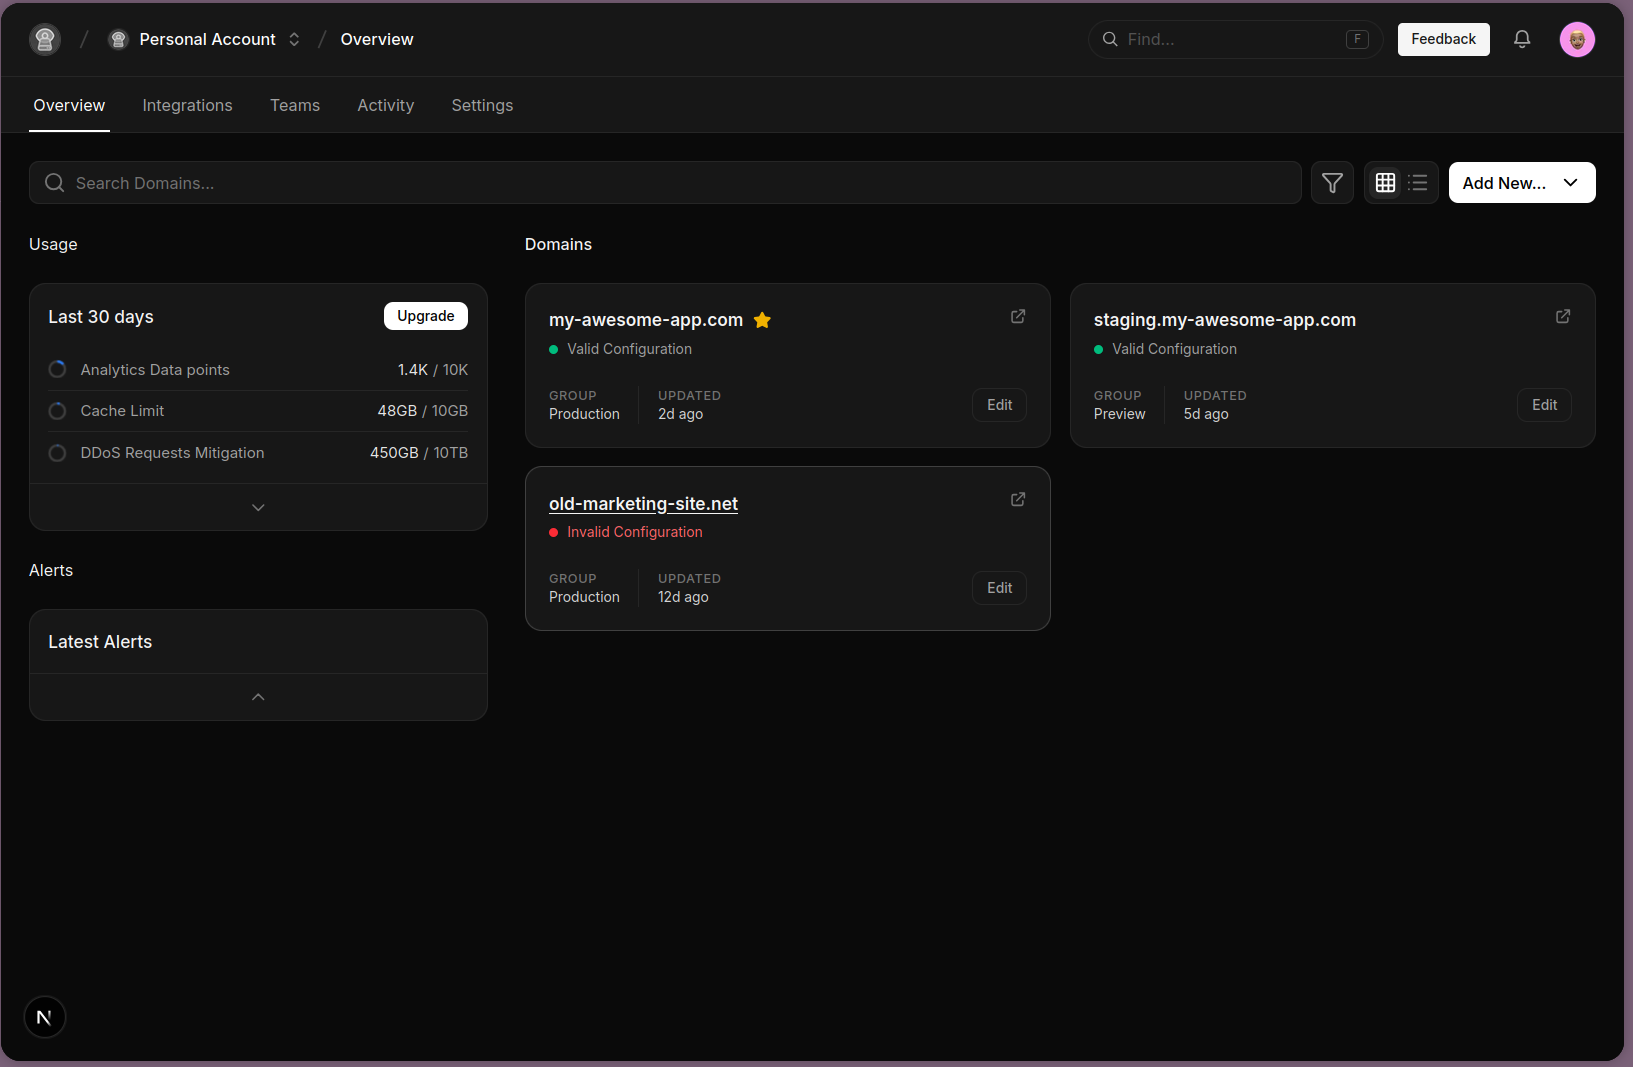Switch to list view layout

[1418, 183]
